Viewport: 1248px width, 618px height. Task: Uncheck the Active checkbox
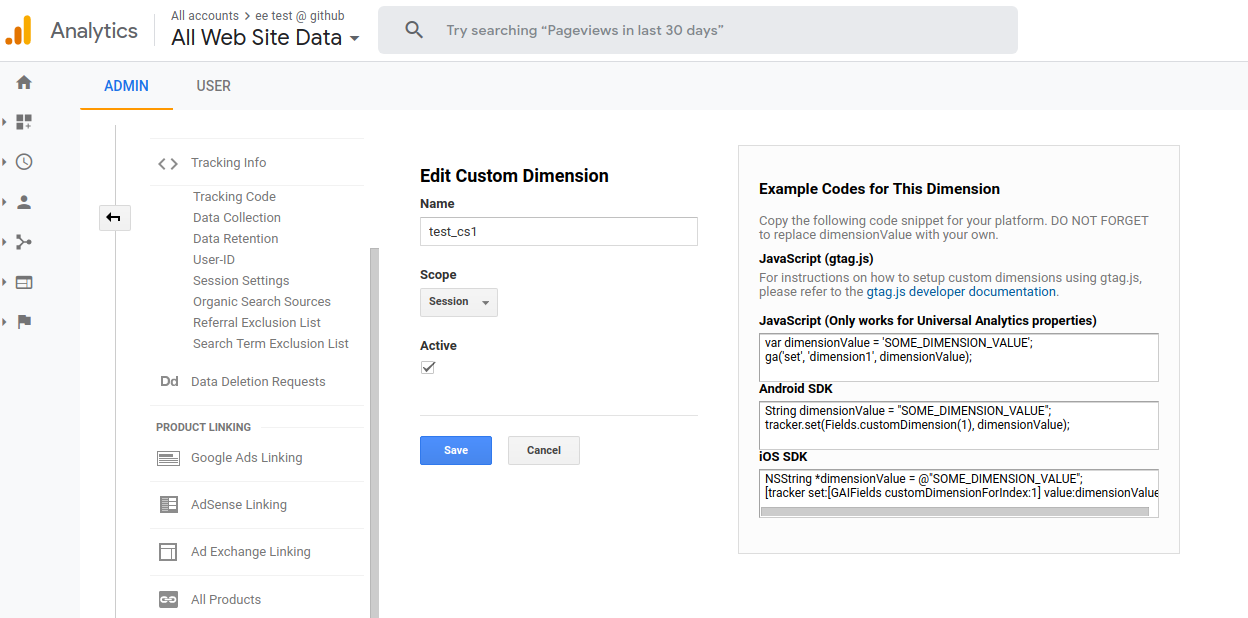click(427, 367)
